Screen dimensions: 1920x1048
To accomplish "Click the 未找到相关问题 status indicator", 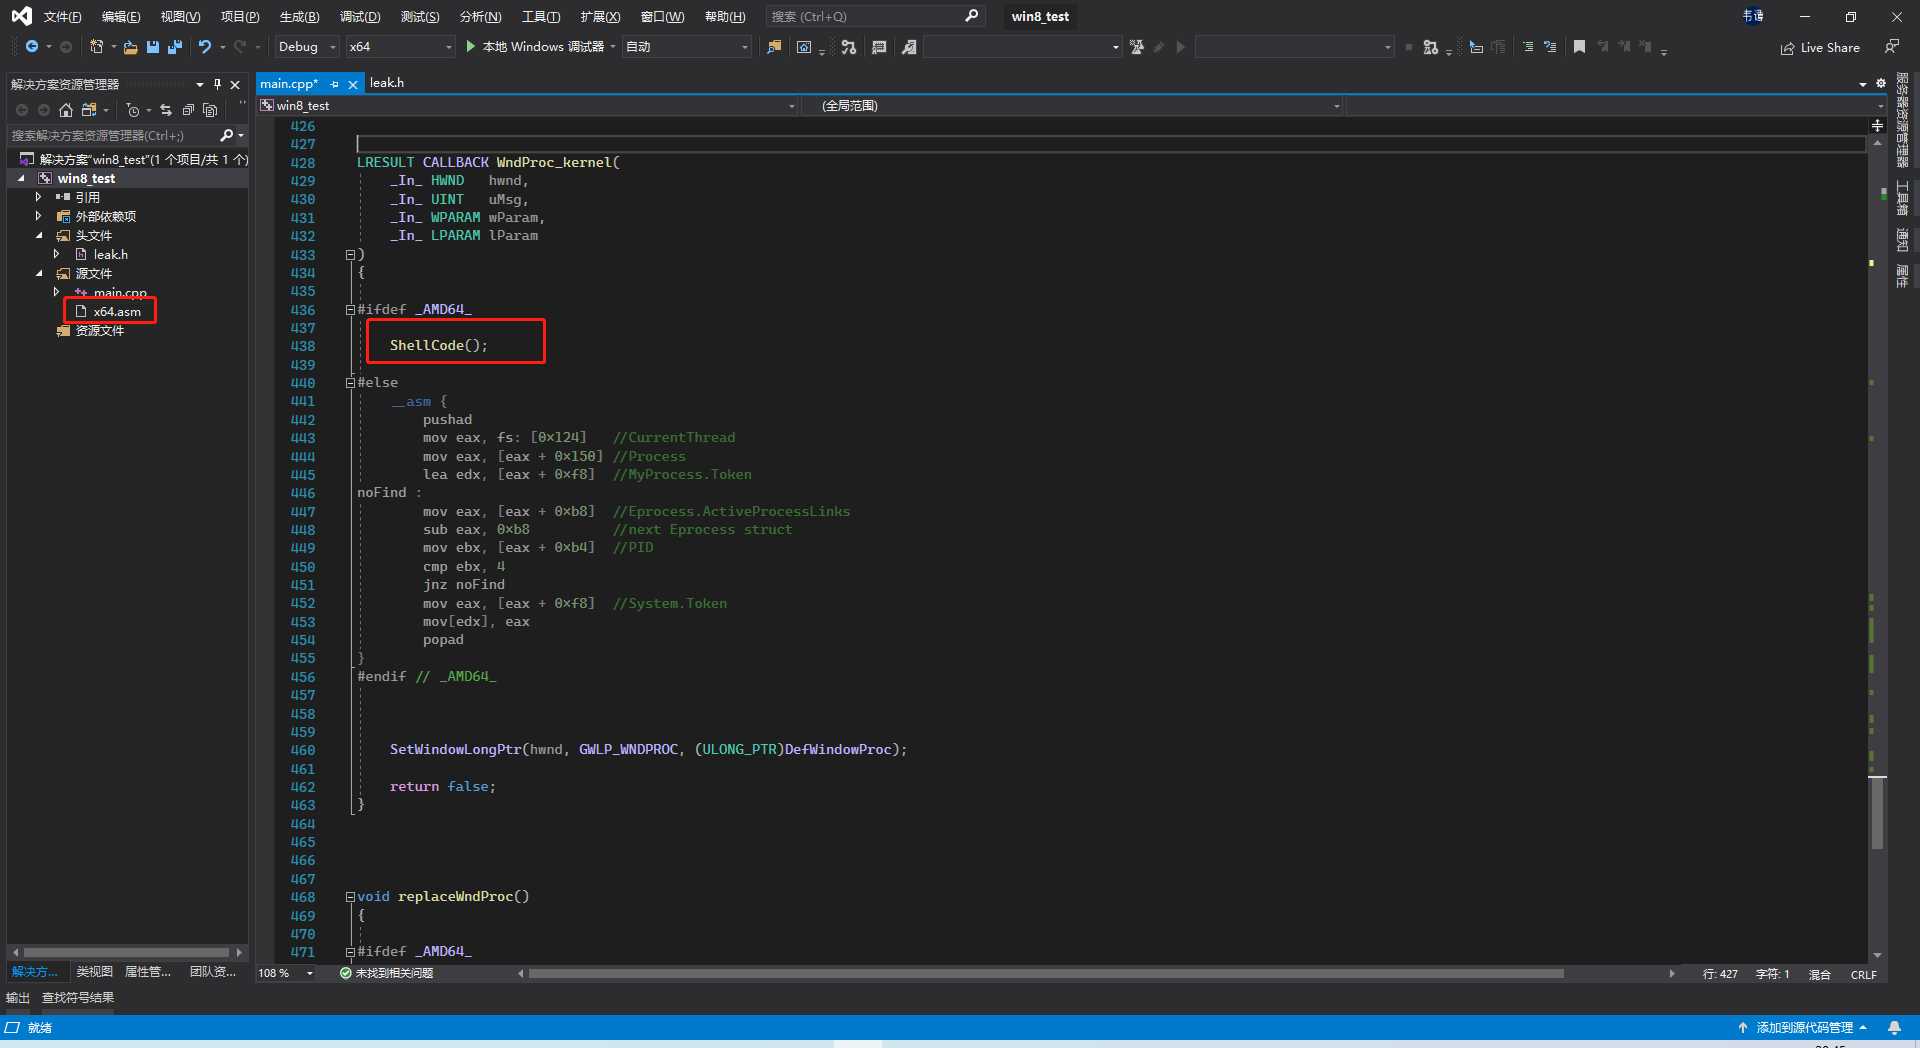I will coord(386,973).
